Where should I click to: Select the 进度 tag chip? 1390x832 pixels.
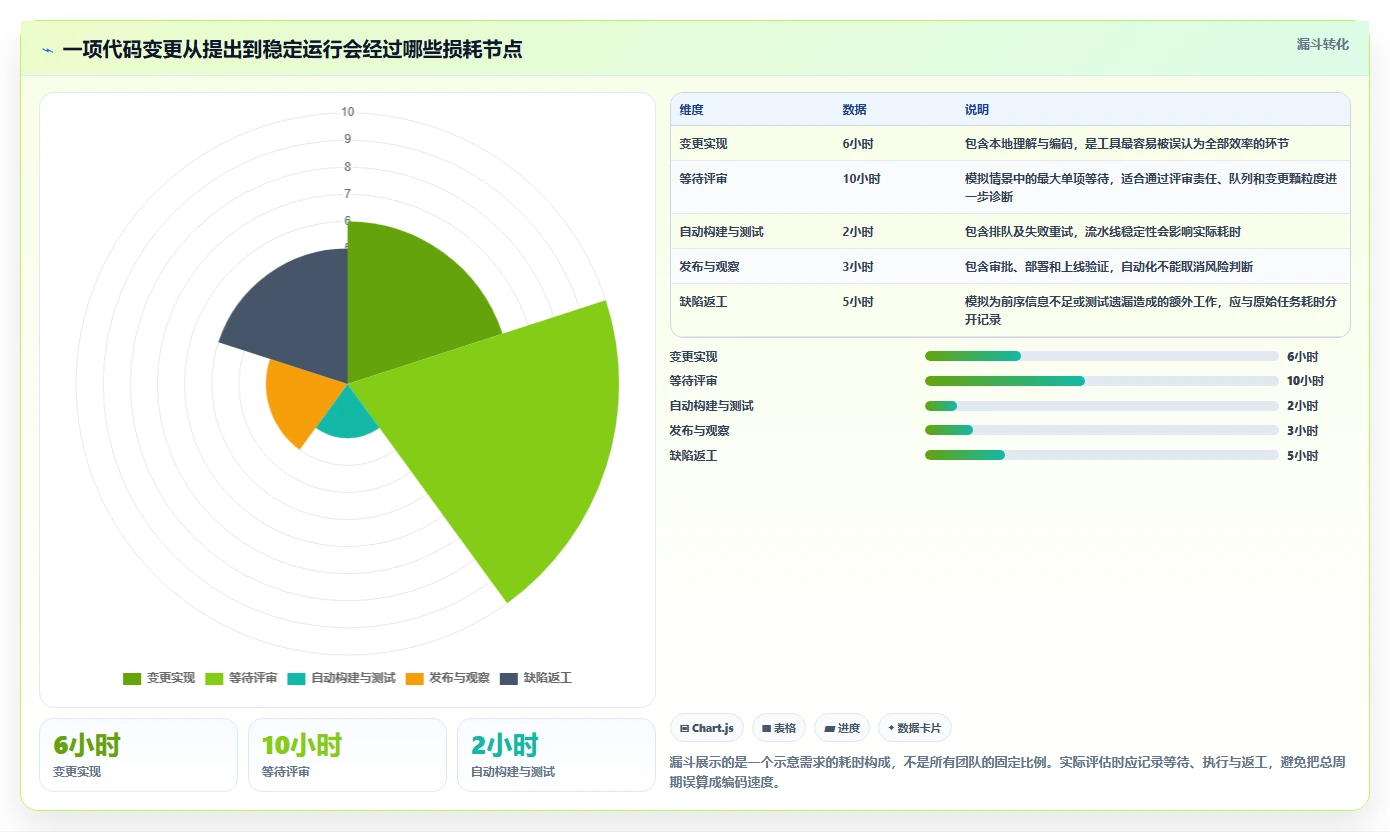(x=842, y=728)
